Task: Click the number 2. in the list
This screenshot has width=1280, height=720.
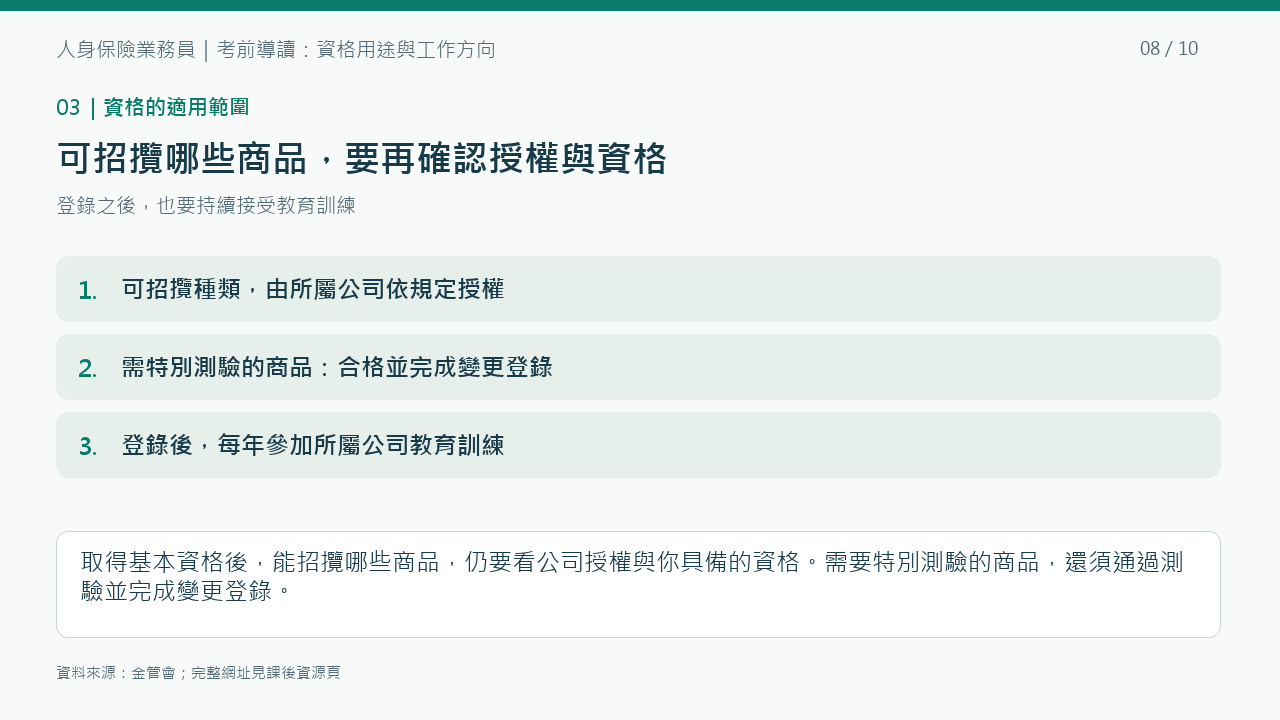Action: (x=88, y=368)
